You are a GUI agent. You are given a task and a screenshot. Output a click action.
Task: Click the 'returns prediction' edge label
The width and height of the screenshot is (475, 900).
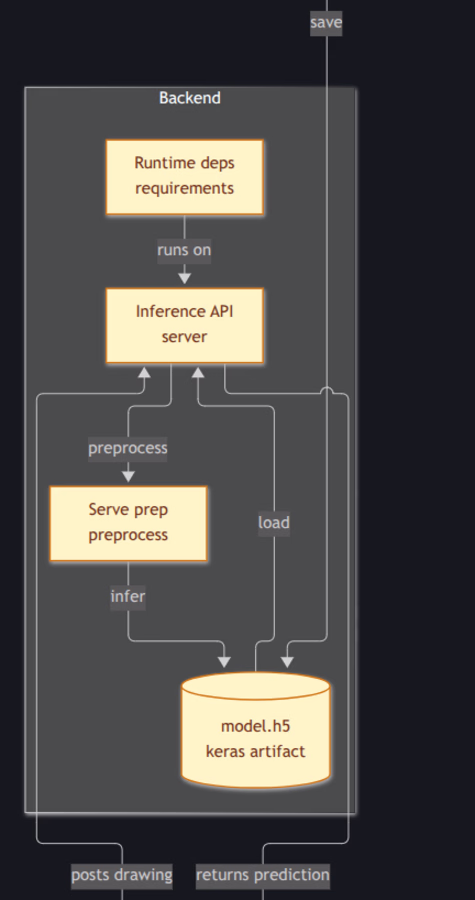[x=263, y=875]
